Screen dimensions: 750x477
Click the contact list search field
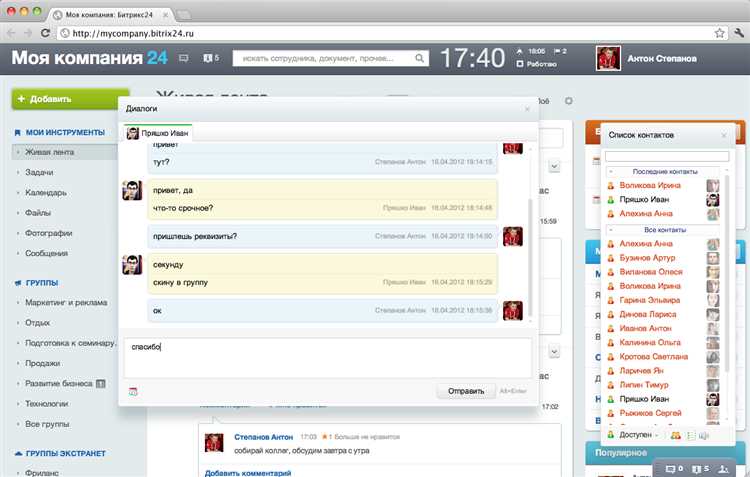click(667, 156)
